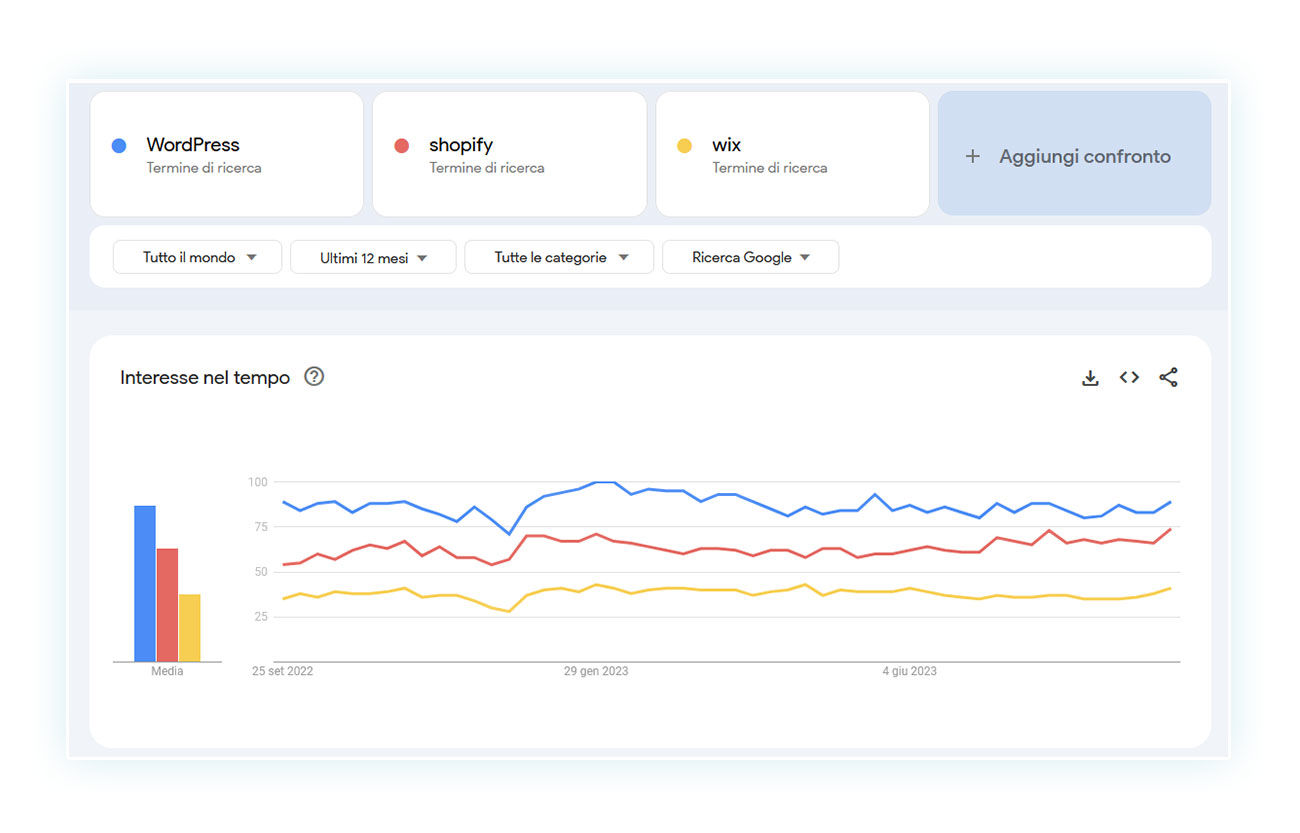Click the red shopify color dot
This screenshot has width=1300, height=833.
point(402,146)
